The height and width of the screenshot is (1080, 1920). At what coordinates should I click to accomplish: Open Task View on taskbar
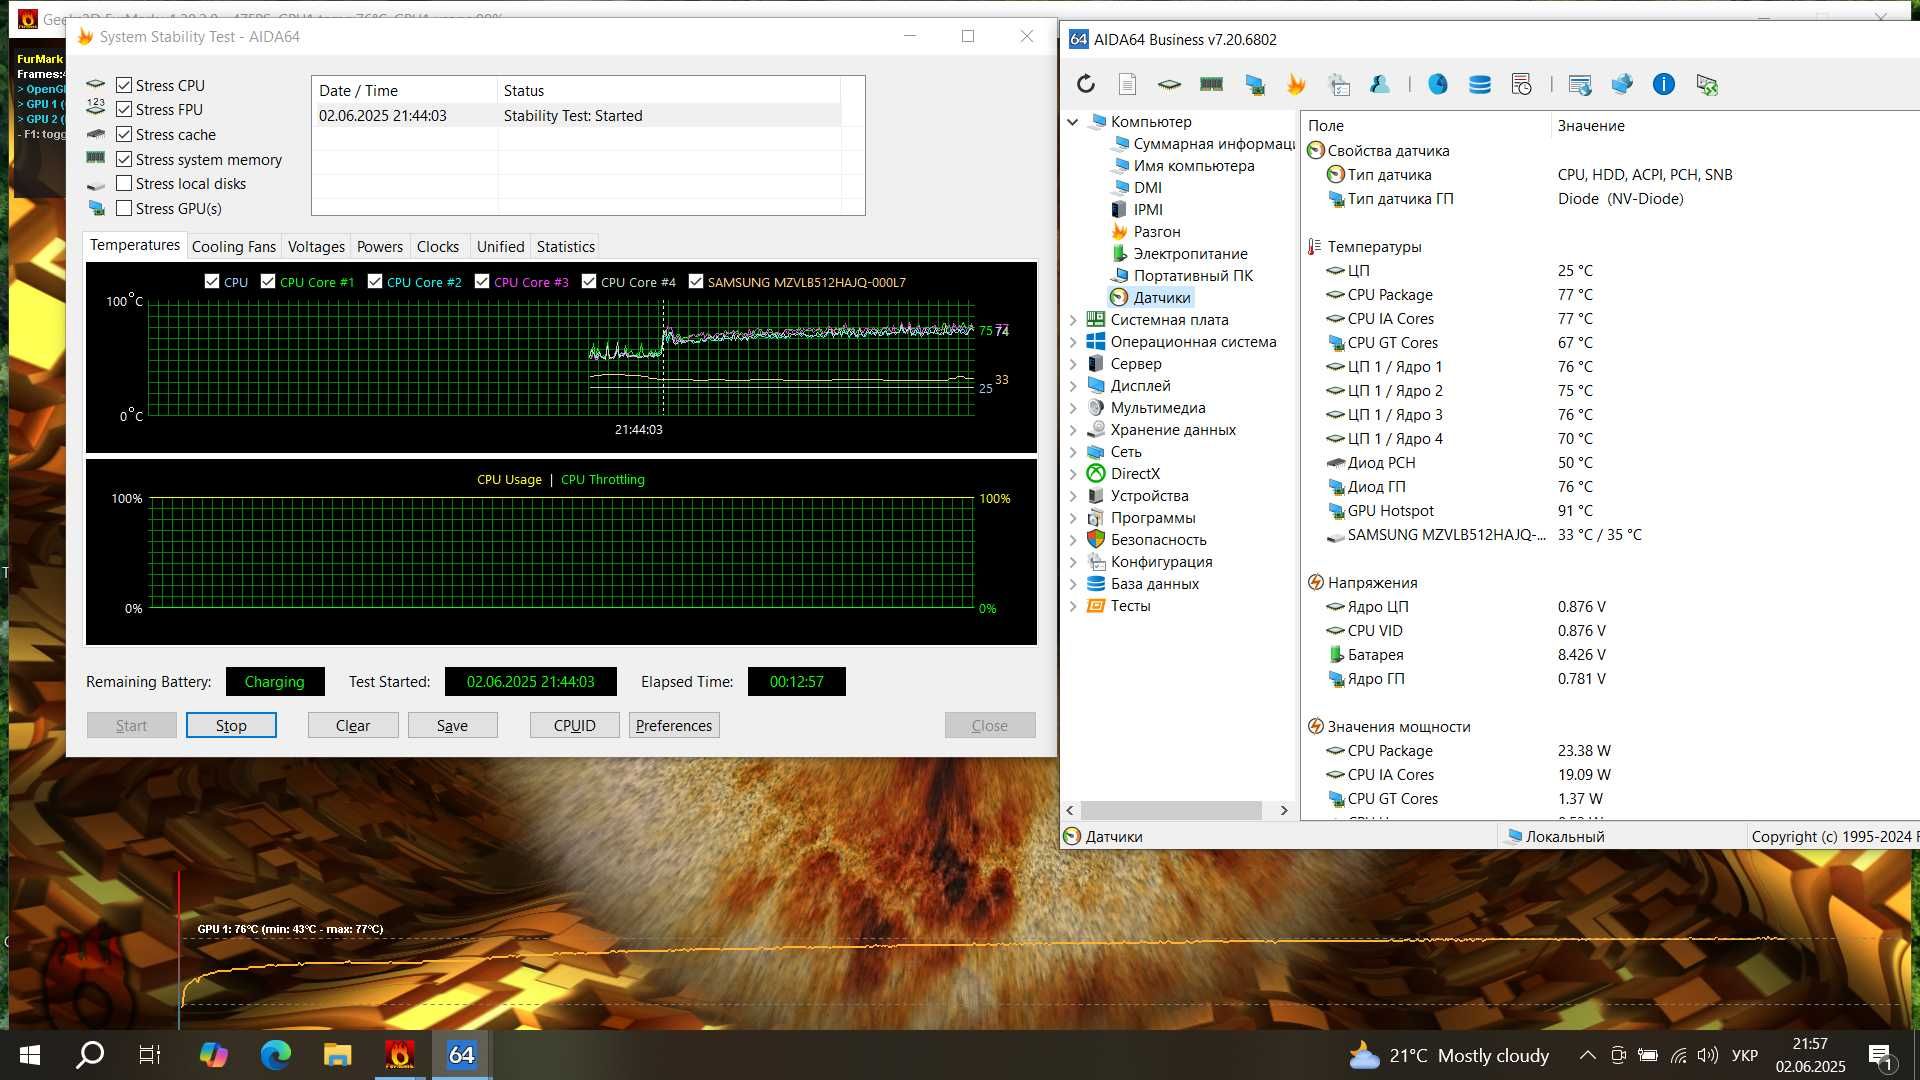(150, 1055)
